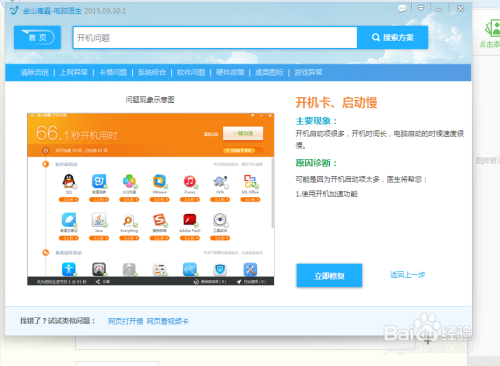Click the Kingsoft bird logo in title bar
500x366 pixels.
click(14, 11)
